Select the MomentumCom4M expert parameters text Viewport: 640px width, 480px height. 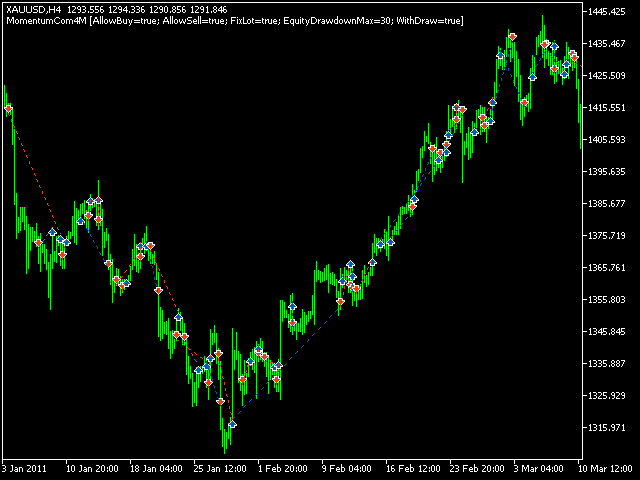tap(235, 21)
